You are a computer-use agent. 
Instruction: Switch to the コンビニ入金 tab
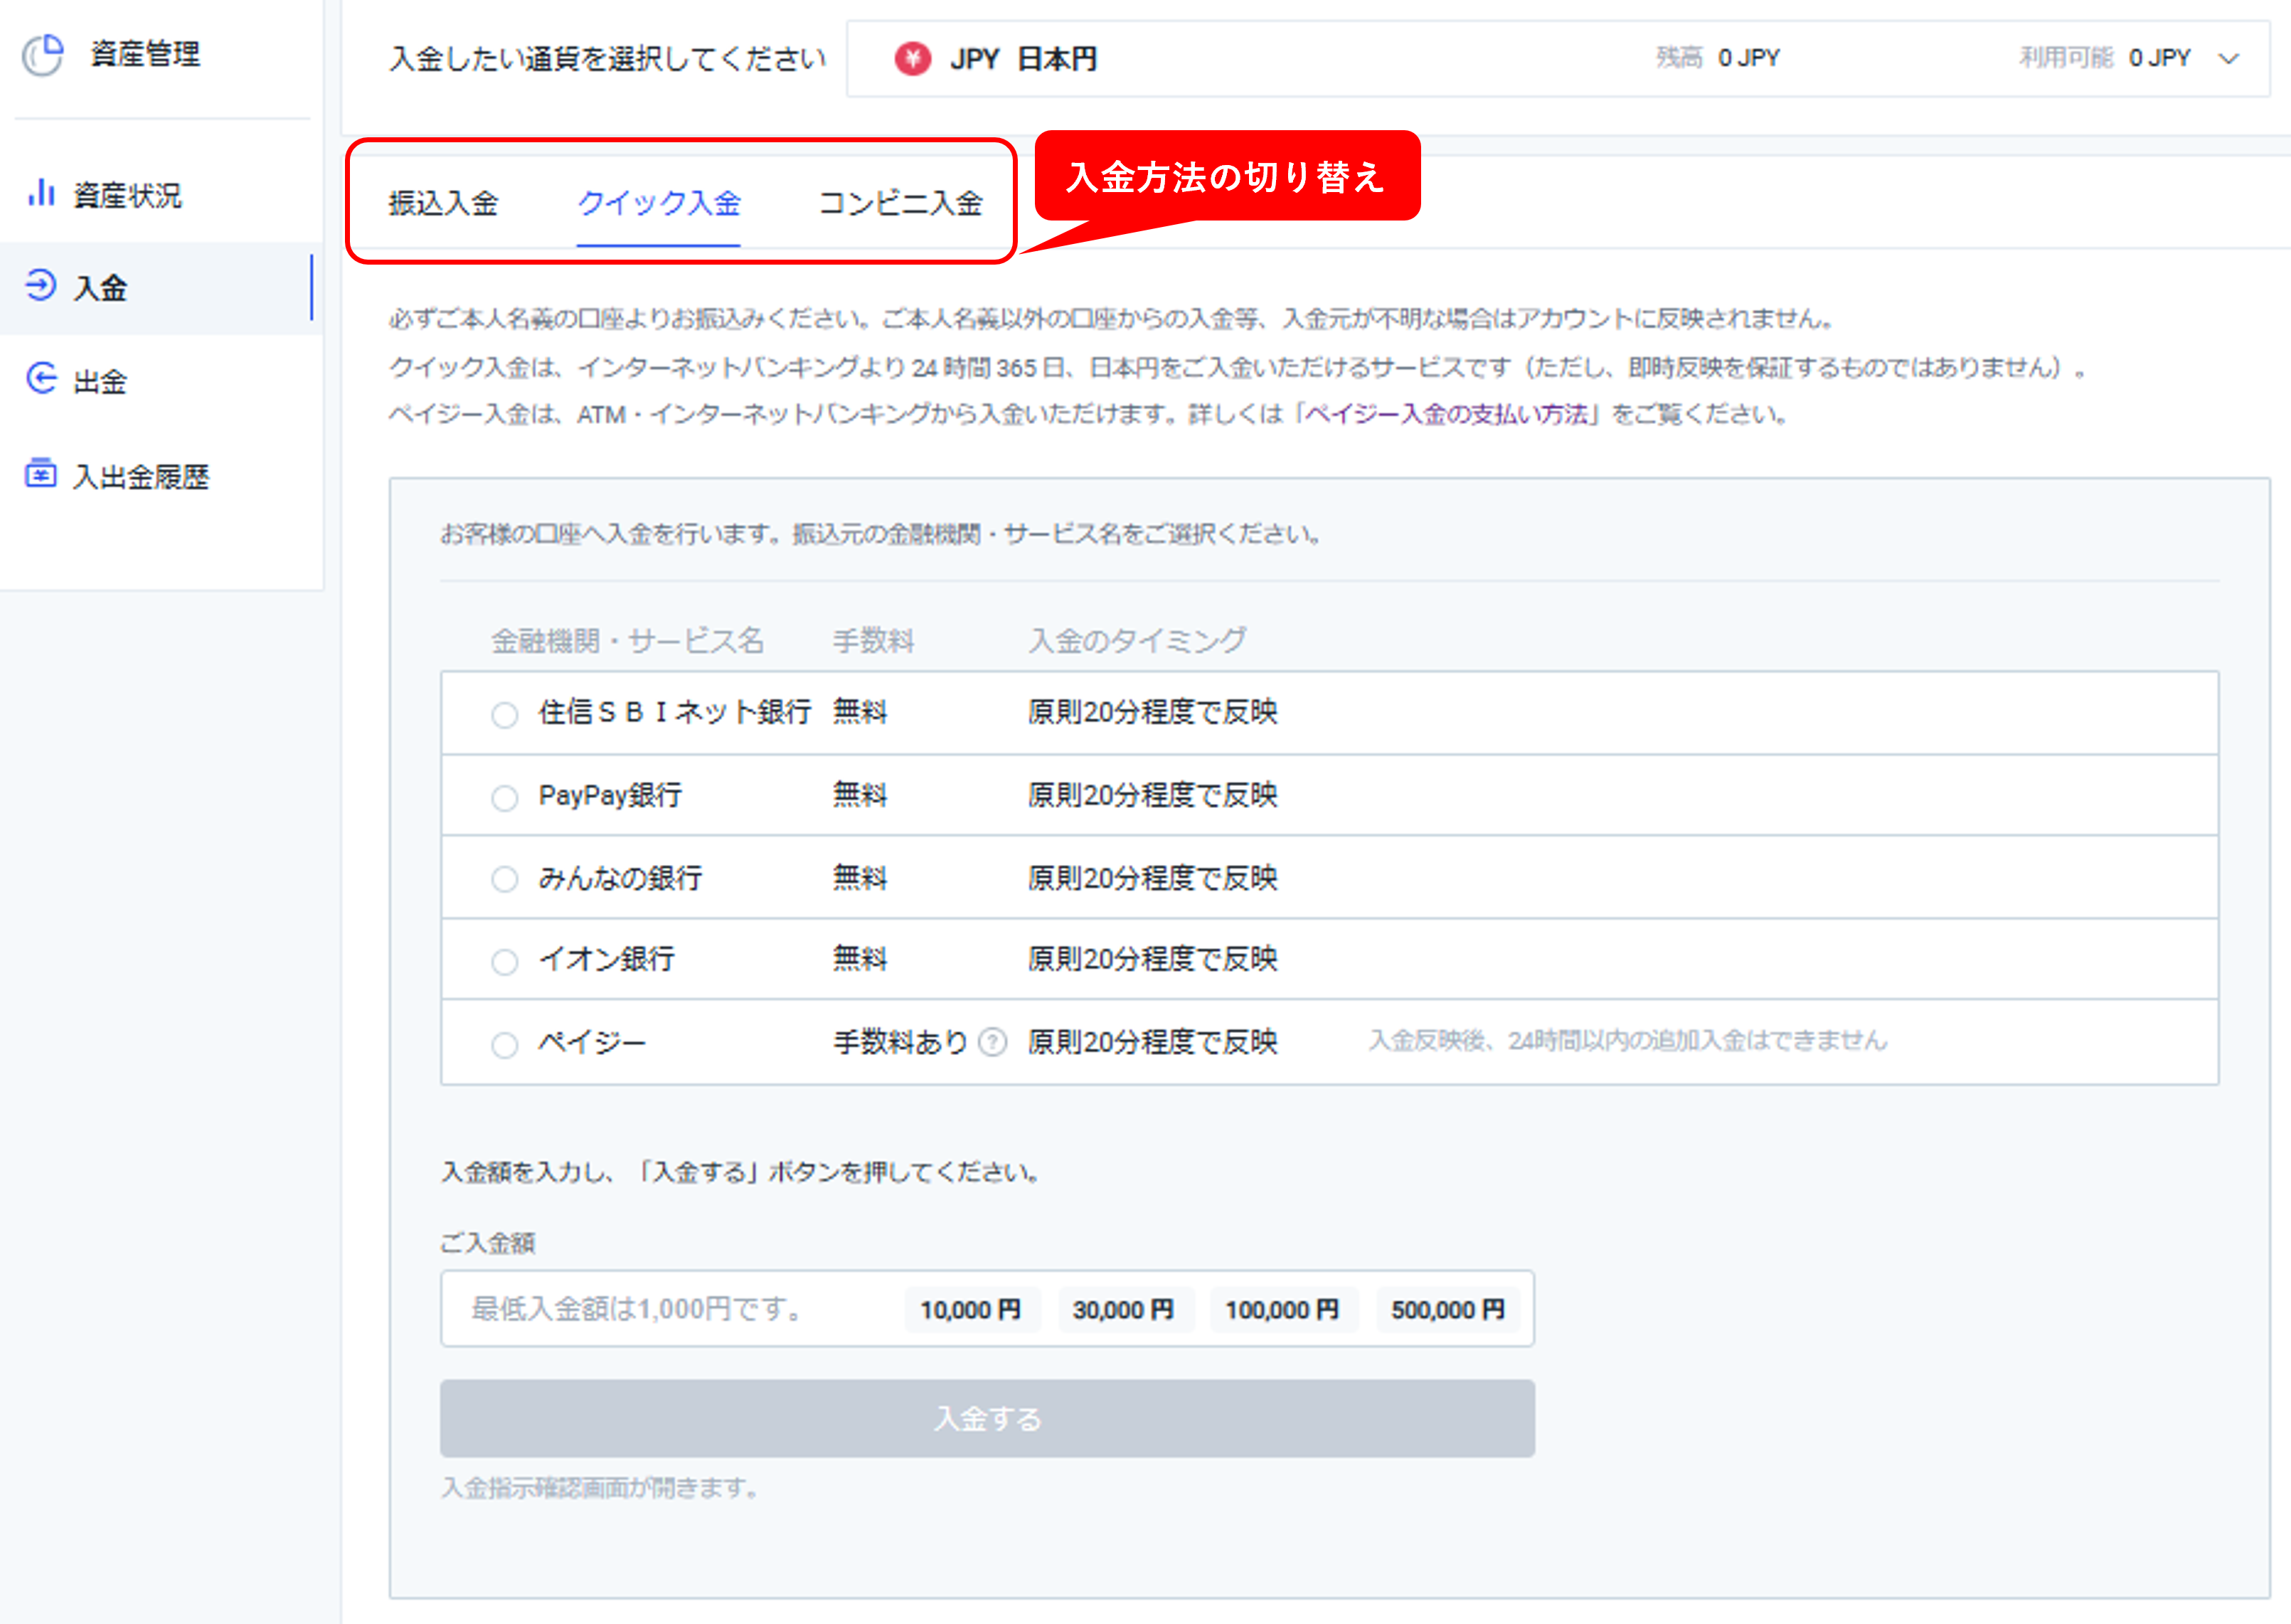click(x=901, y=203)
